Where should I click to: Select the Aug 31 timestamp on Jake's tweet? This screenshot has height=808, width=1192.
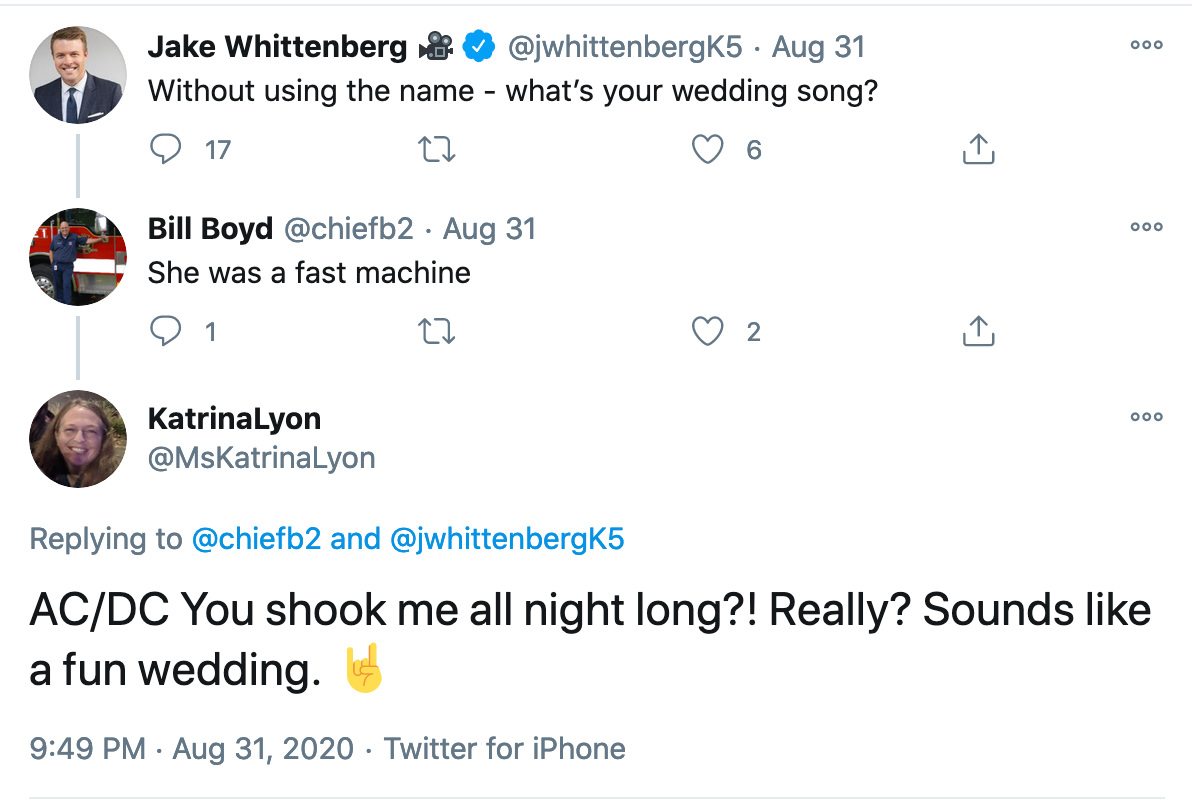pos(818,45)
